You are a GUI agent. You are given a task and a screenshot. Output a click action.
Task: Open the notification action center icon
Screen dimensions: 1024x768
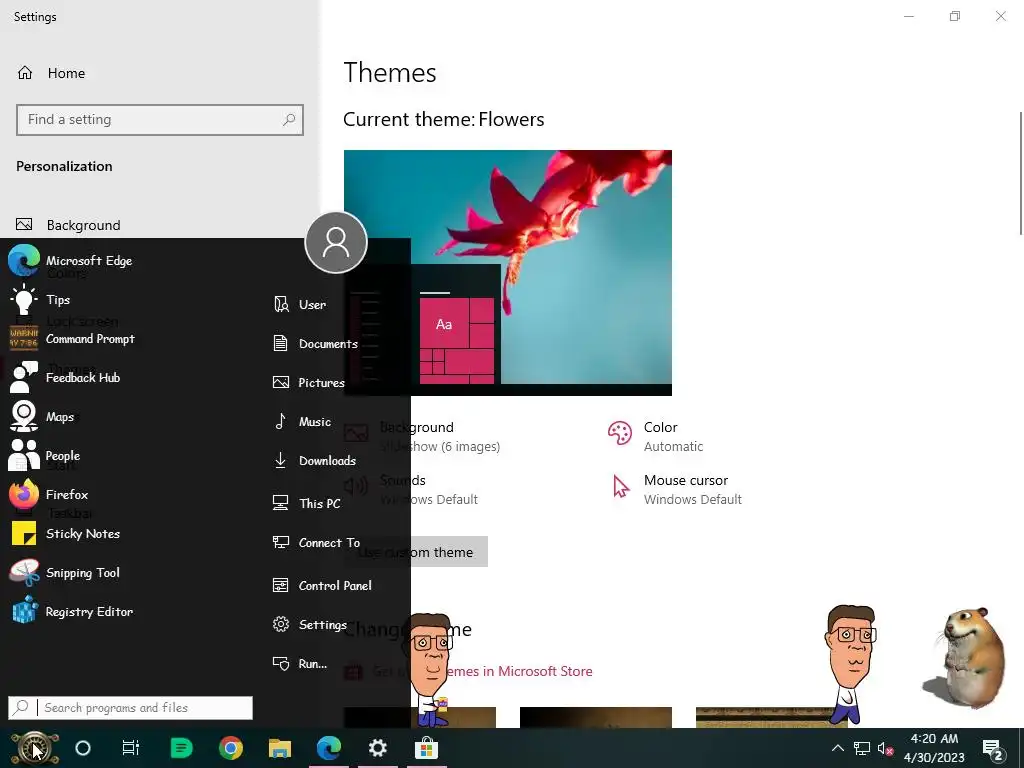tap(993, 750)
